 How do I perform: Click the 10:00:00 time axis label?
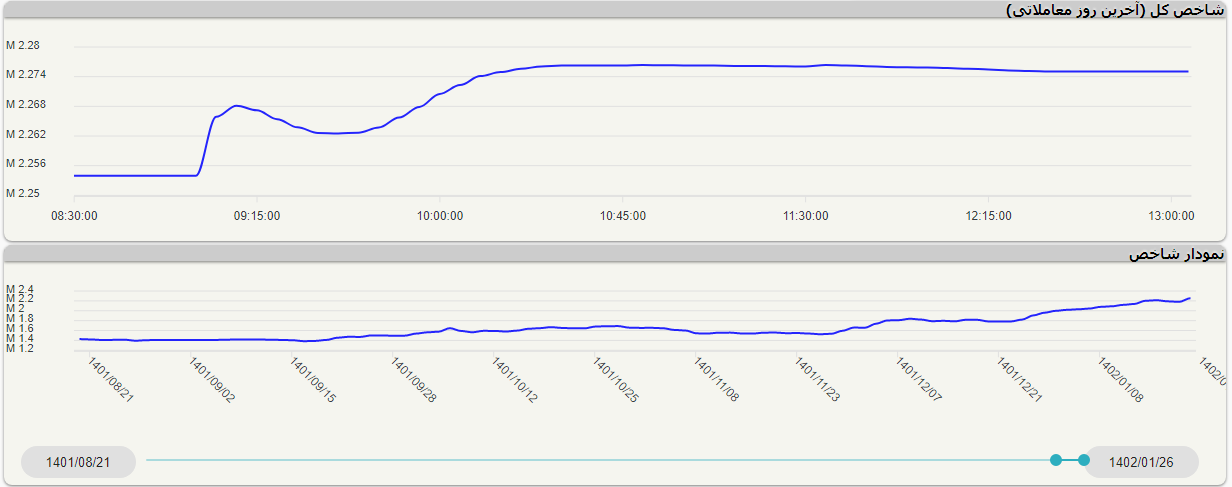click(x=440, y=215)
